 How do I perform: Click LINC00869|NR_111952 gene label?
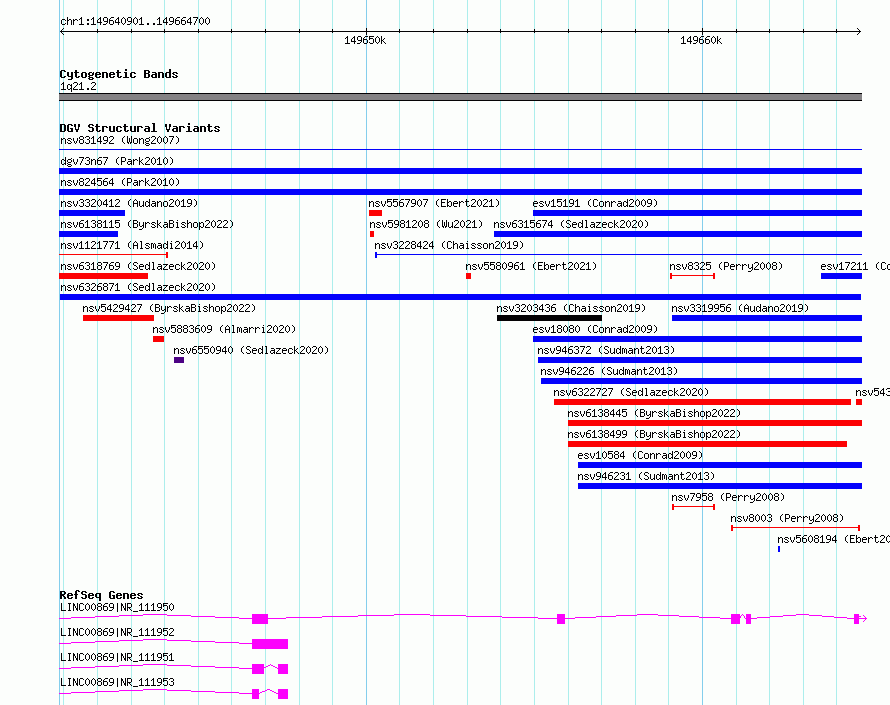click(117, 632)
